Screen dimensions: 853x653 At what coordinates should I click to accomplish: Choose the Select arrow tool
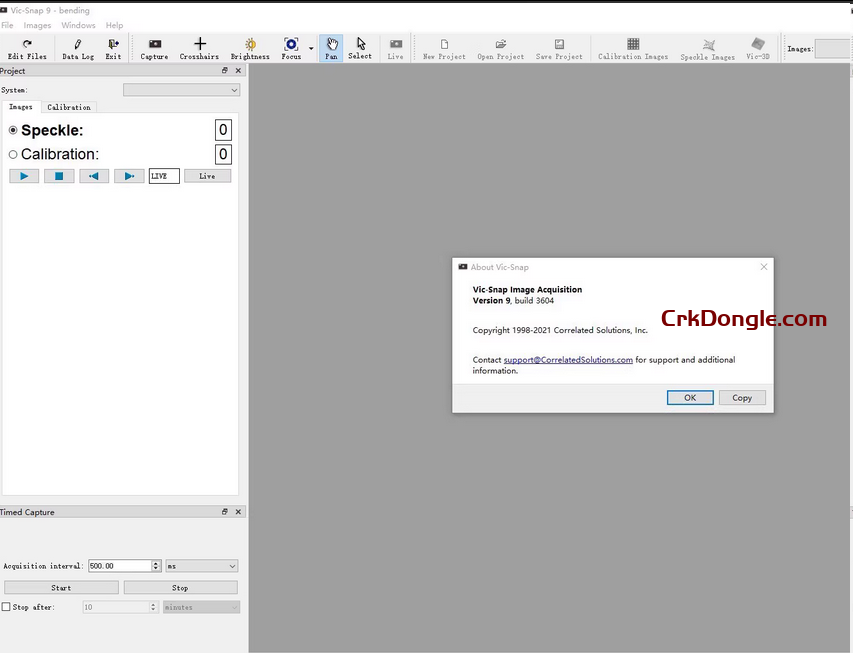click(360, 48)
